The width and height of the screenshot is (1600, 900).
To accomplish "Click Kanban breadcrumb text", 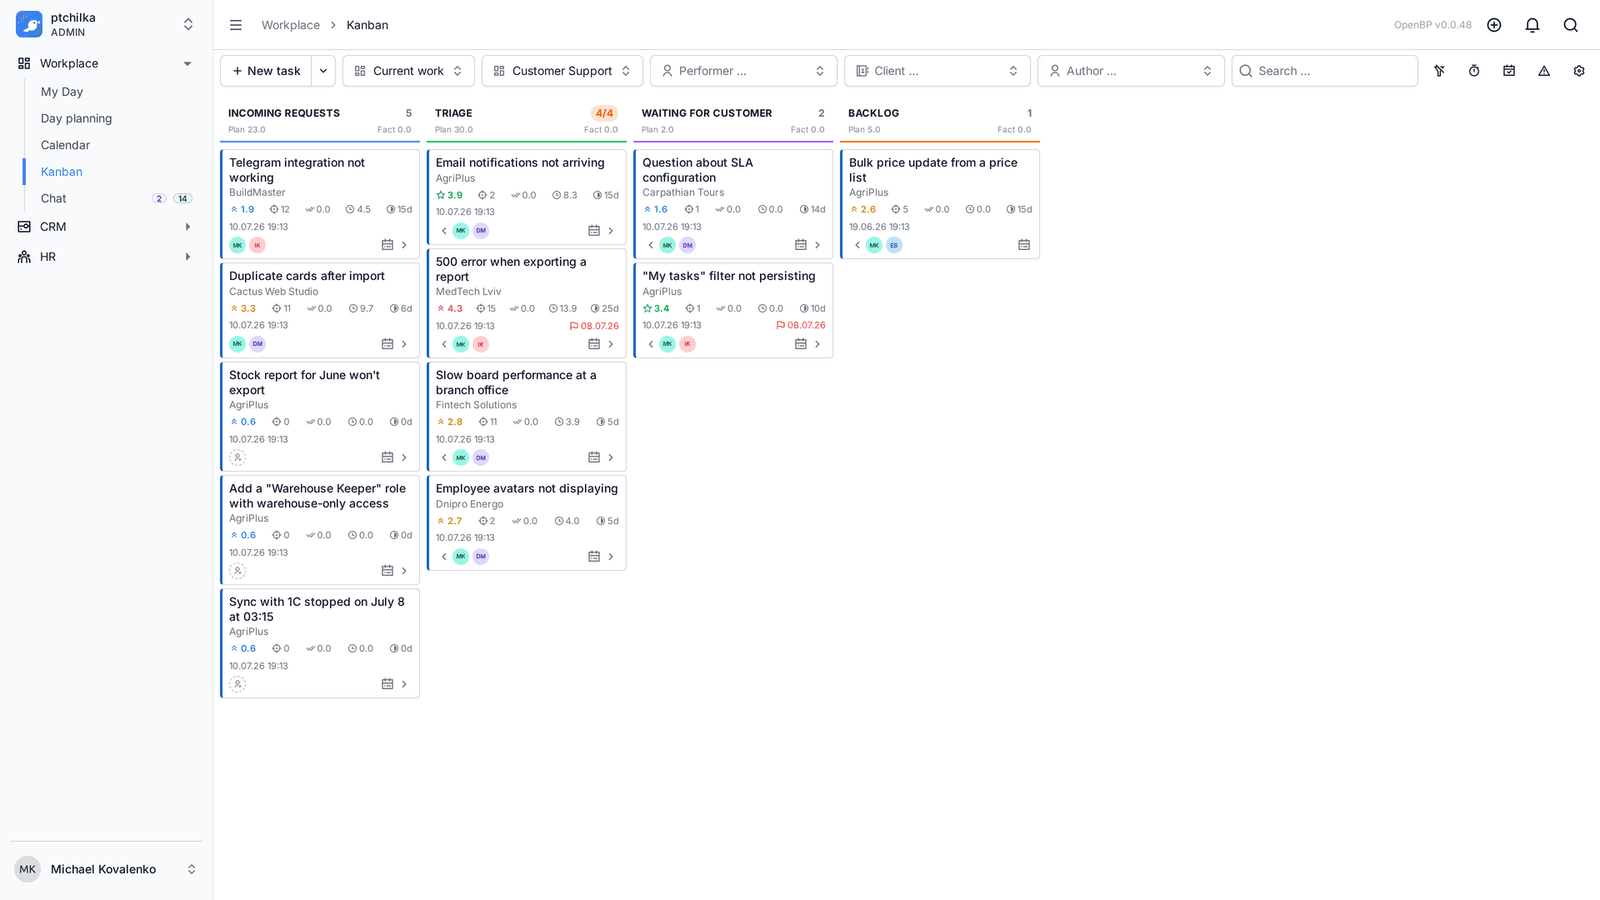I will pyautogui.click(x=367, y=25).
